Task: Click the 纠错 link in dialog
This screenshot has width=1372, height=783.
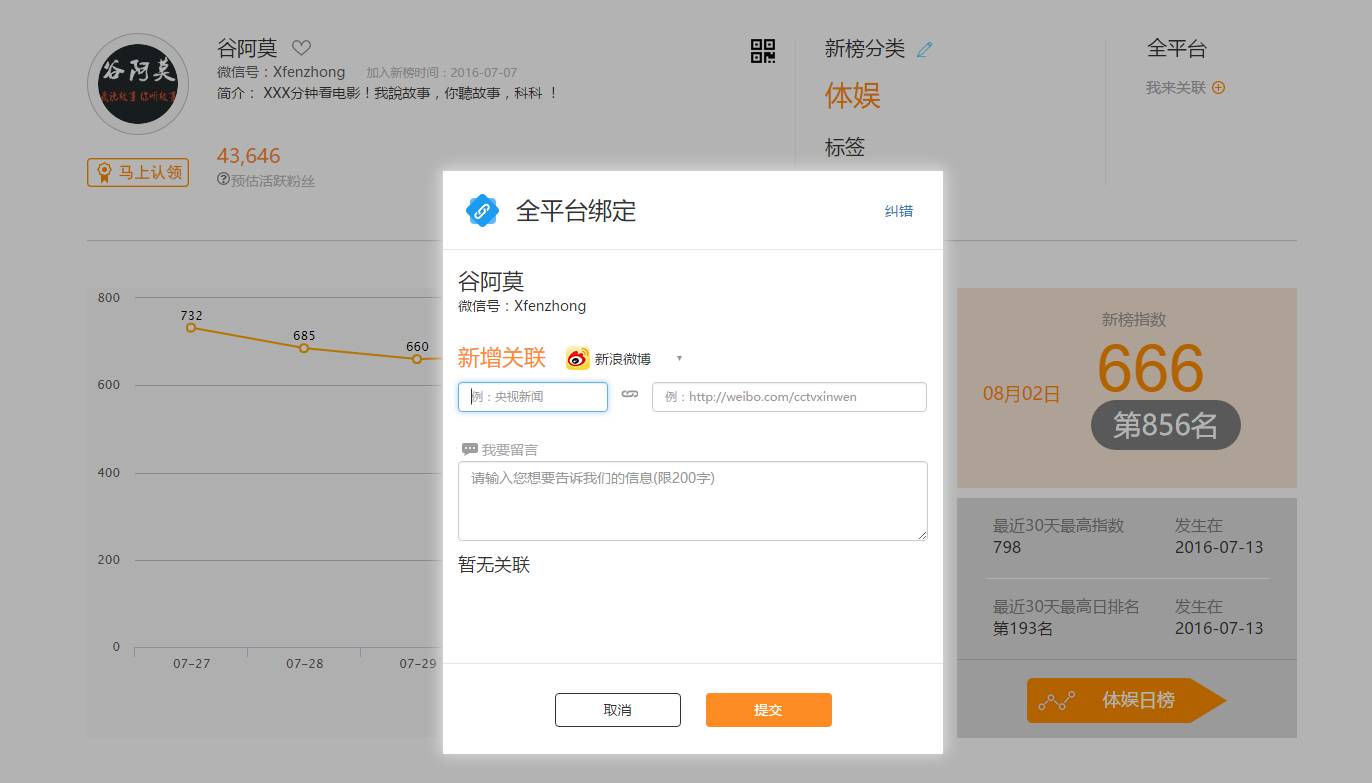Action: coord(898,211)
